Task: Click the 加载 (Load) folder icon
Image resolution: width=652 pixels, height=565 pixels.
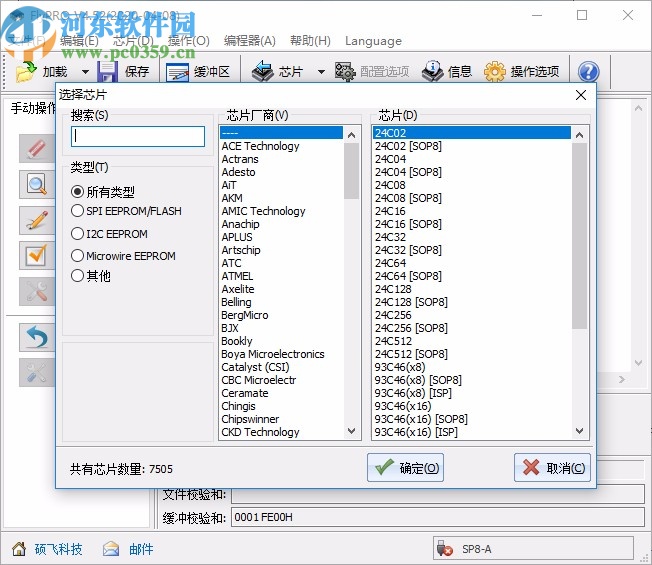Action: (26, 72)
